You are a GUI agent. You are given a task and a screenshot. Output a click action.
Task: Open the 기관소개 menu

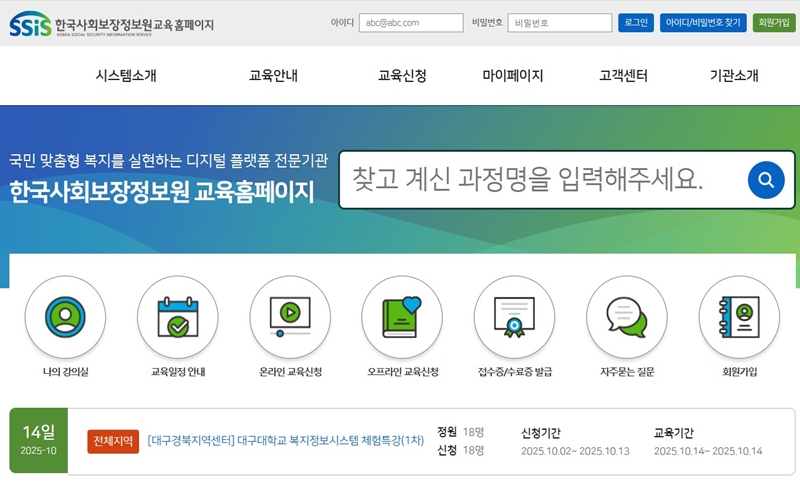click(734, 76)
